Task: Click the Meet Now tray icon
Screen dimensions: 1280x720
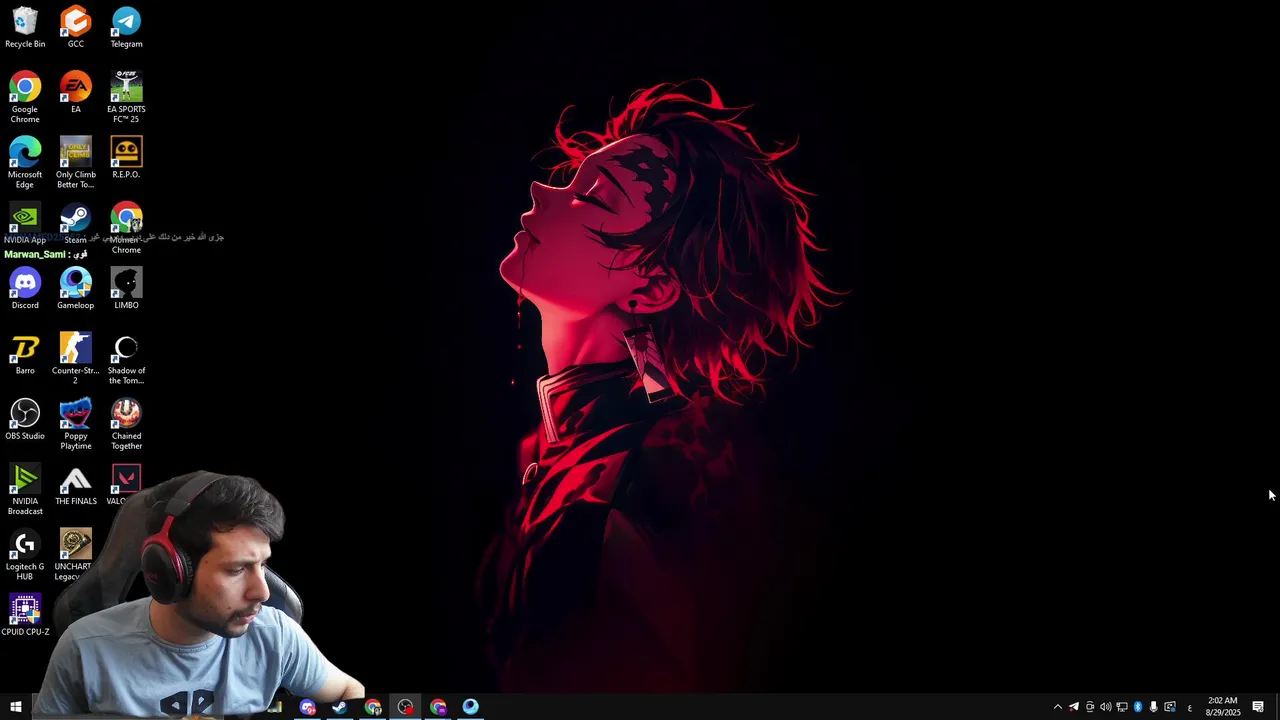Action: click(x=1090, y=707)
